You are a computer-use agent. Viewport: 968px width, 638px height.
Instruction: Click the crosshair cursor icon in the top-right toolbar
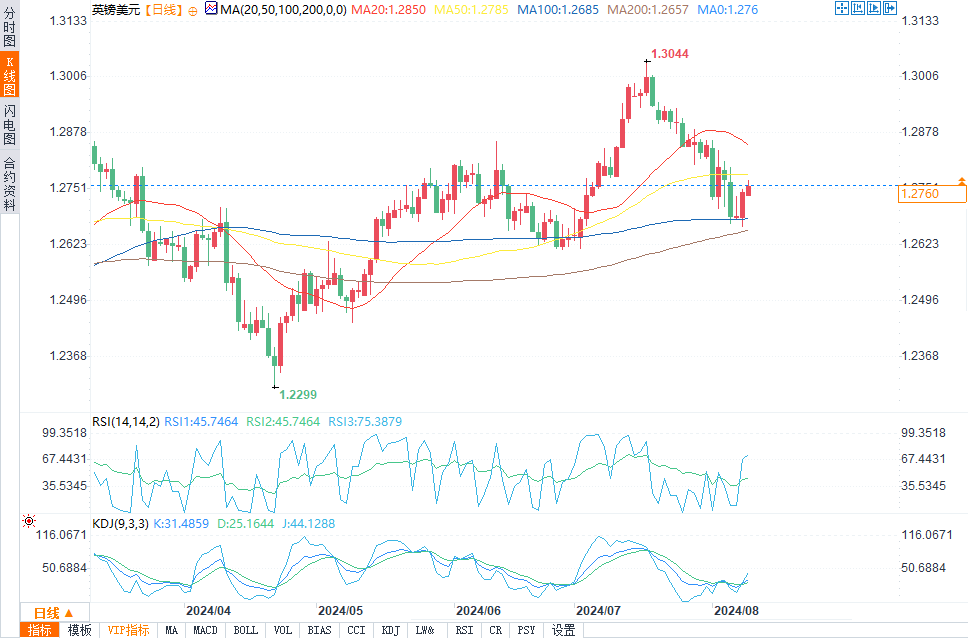(x=841, y=8)
